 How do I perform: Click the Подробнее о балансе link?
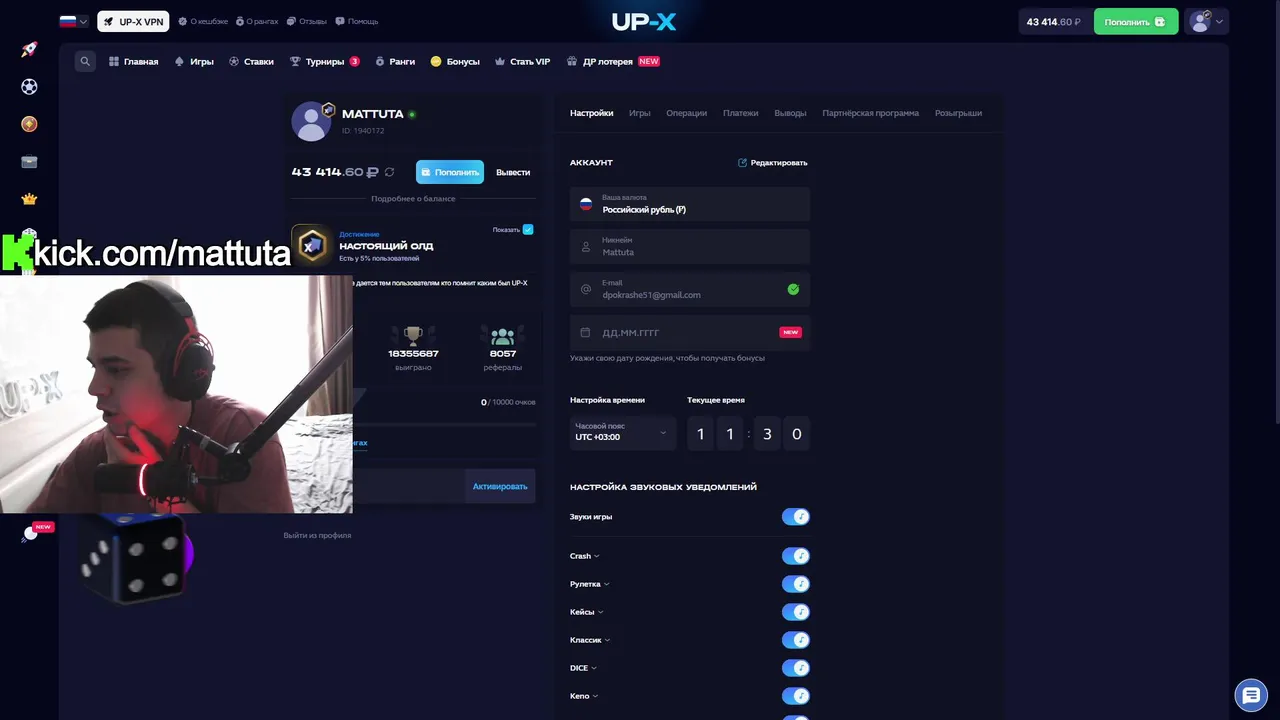pos(413,198)
